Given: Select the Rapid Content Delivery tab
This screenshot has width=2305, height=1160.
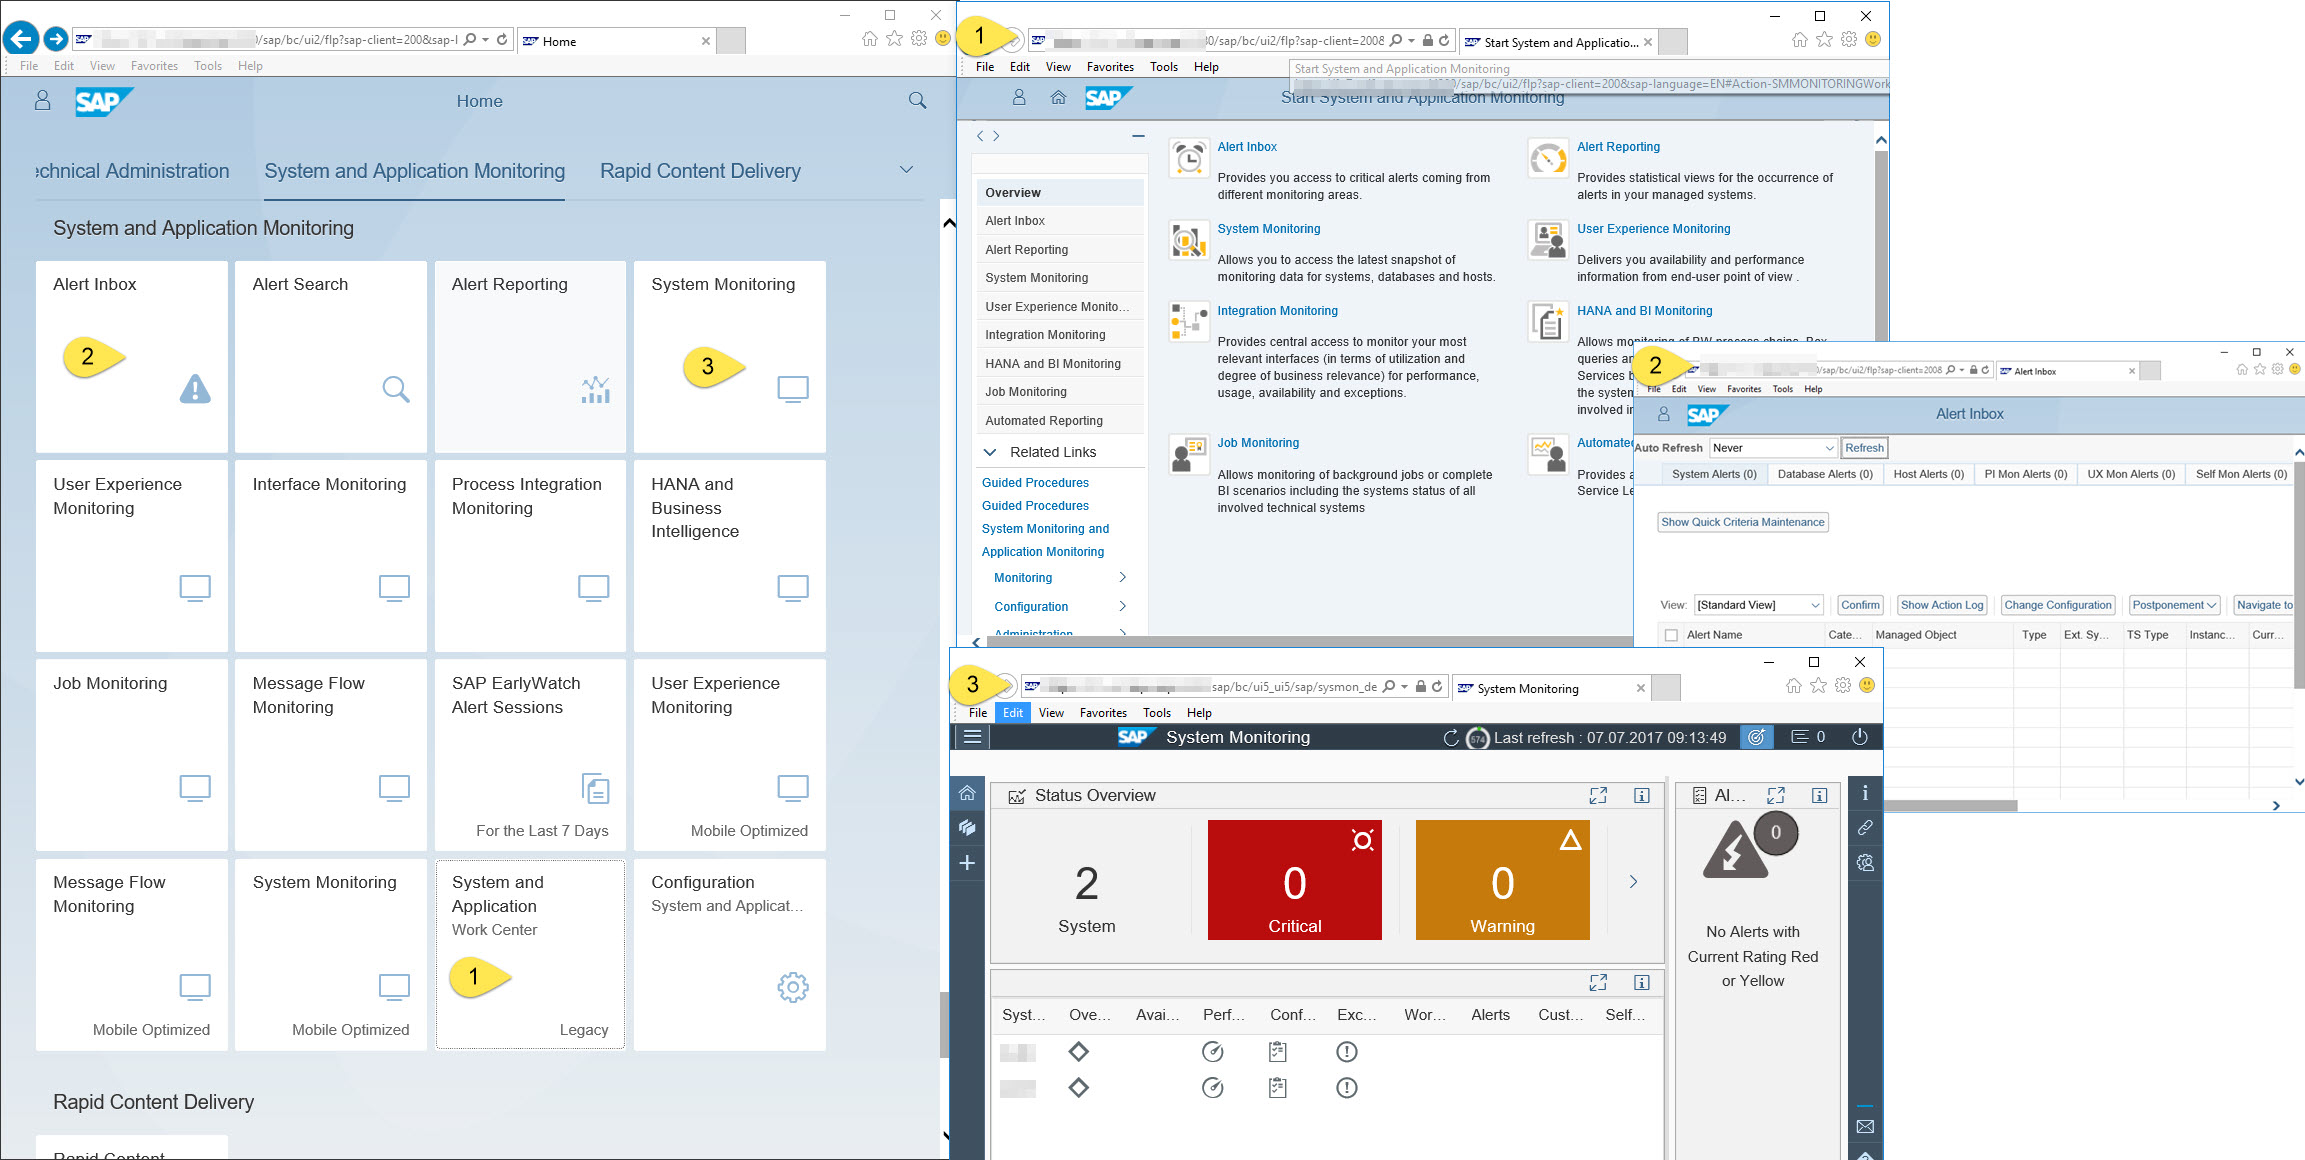Looking at the screenshot, I should 700,171.
